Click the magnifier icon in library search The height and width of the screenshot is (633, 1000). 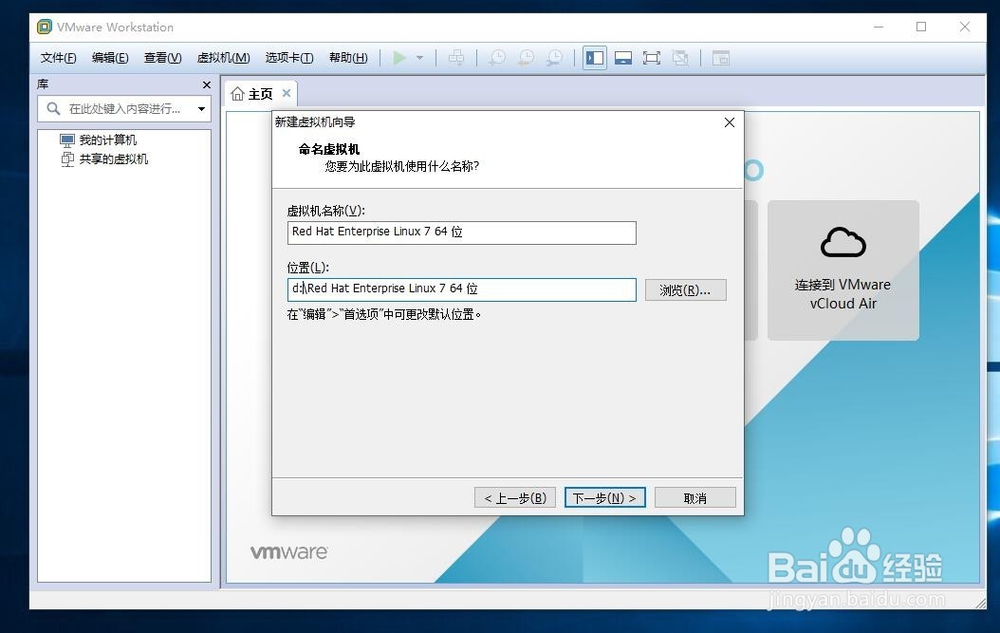54,109
